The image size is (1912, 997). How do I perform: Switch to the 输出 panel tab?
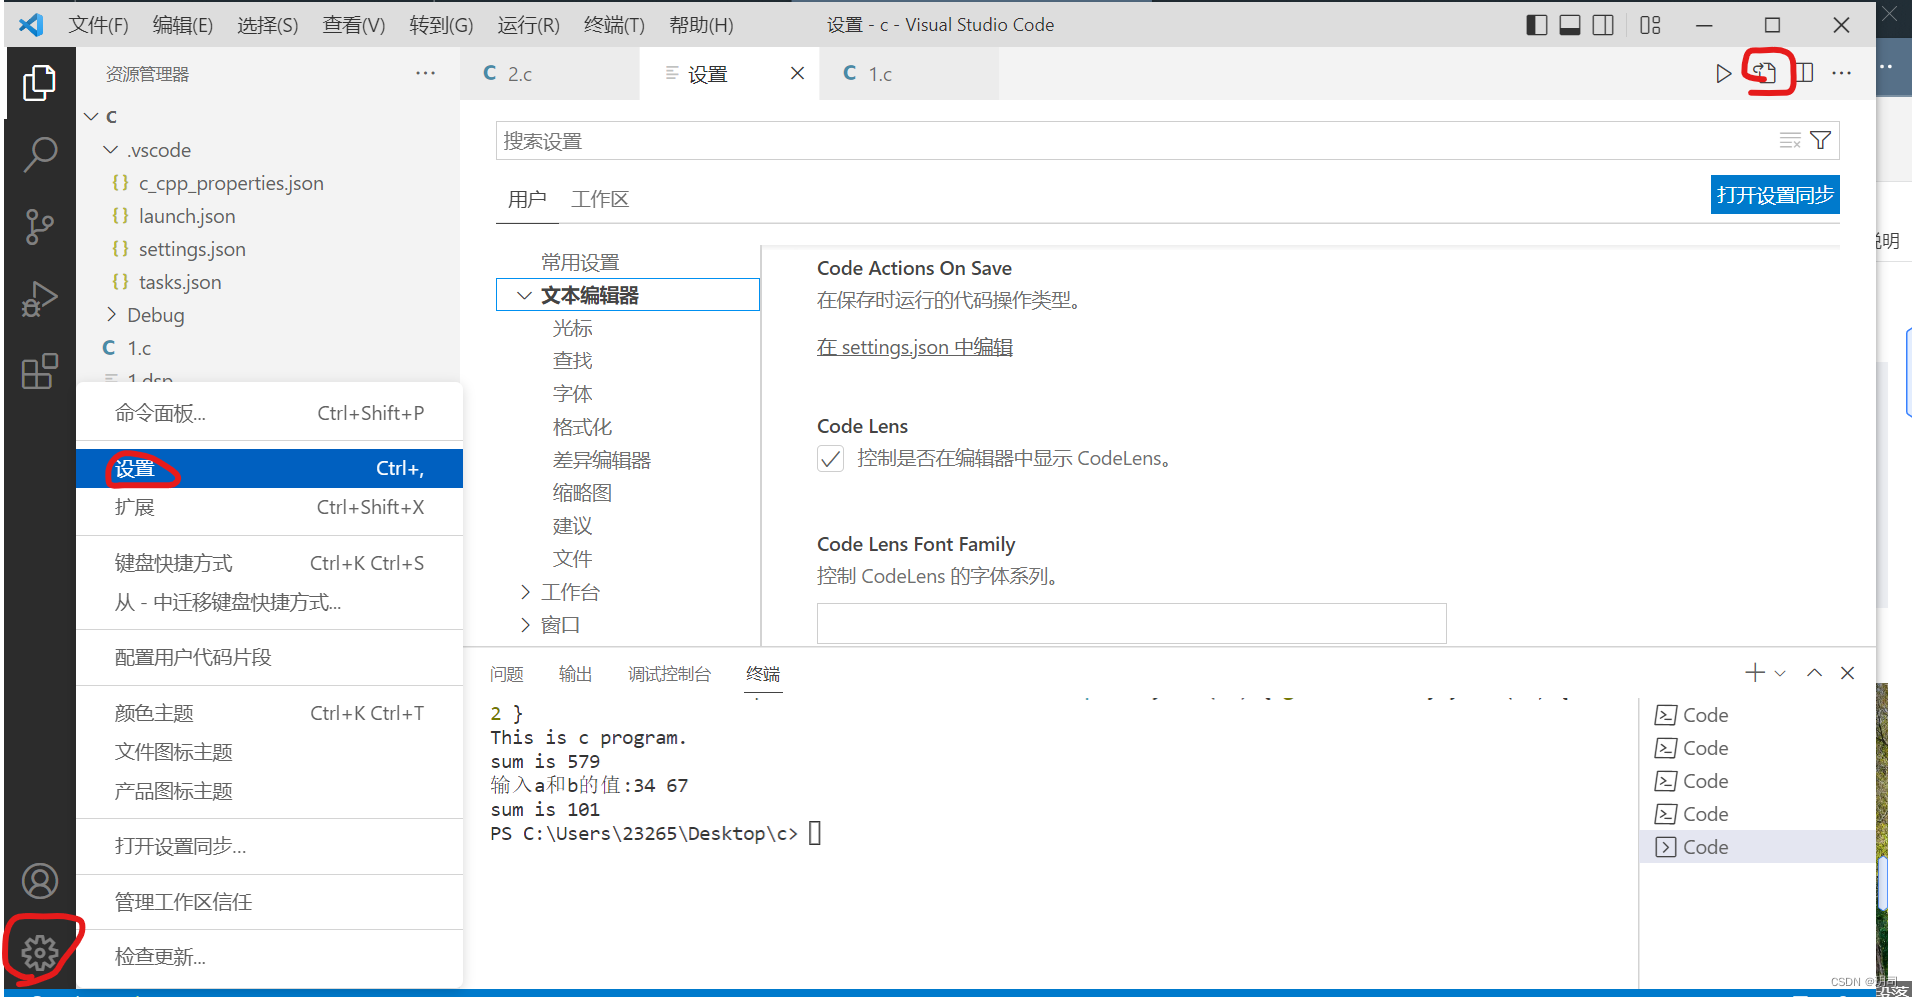(x=575, y=674)
